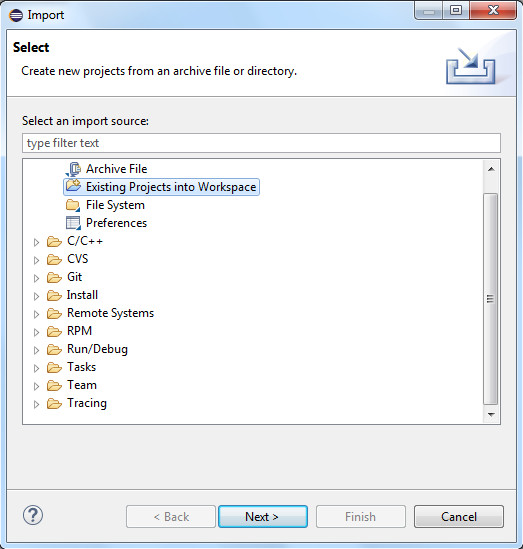Click the Tracing folder icon

54,404
